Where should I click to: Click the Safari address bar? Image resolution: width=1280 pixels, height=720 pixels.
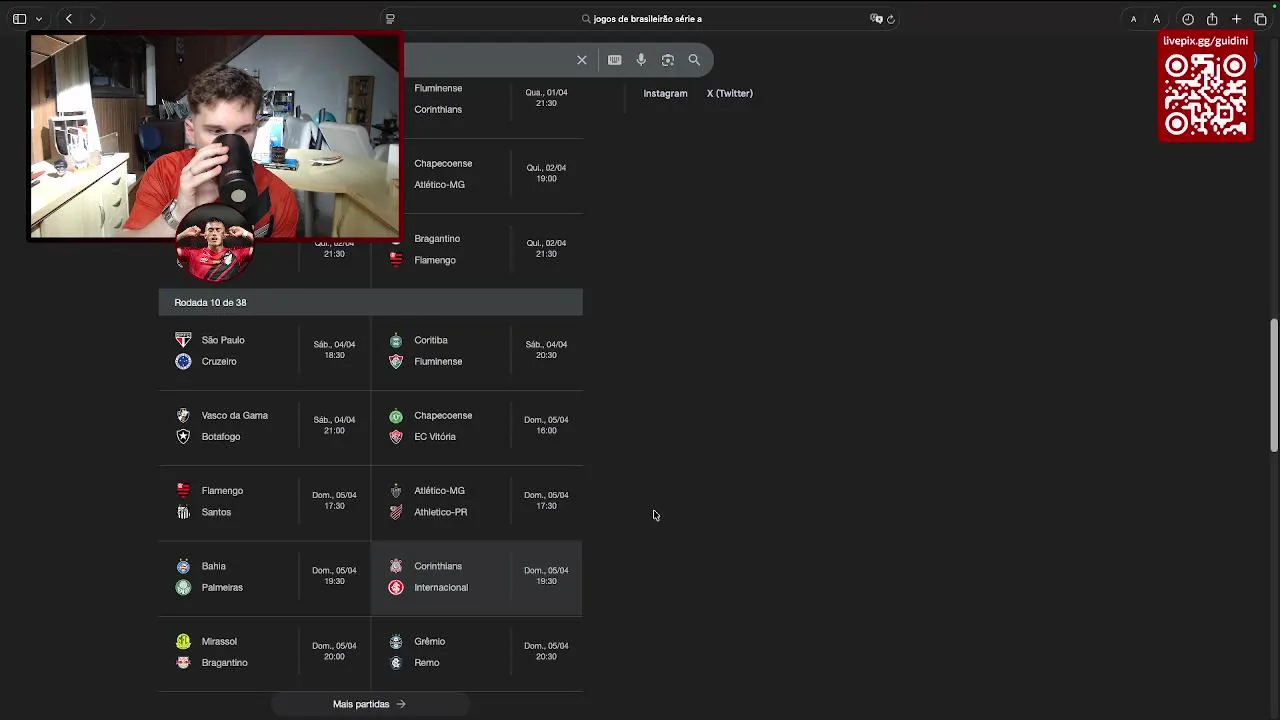pyautogui.click(x=640, y=19)
